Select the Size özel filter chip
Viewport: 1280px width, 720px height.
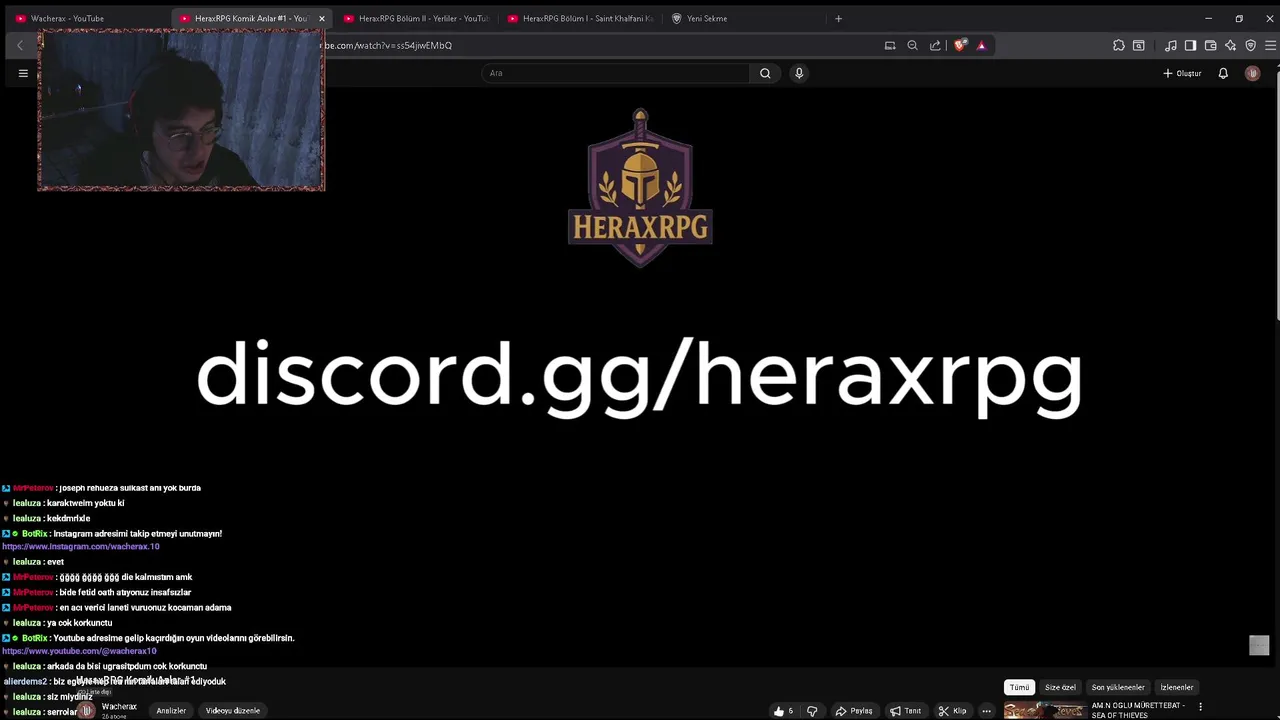click(1060, 687)
